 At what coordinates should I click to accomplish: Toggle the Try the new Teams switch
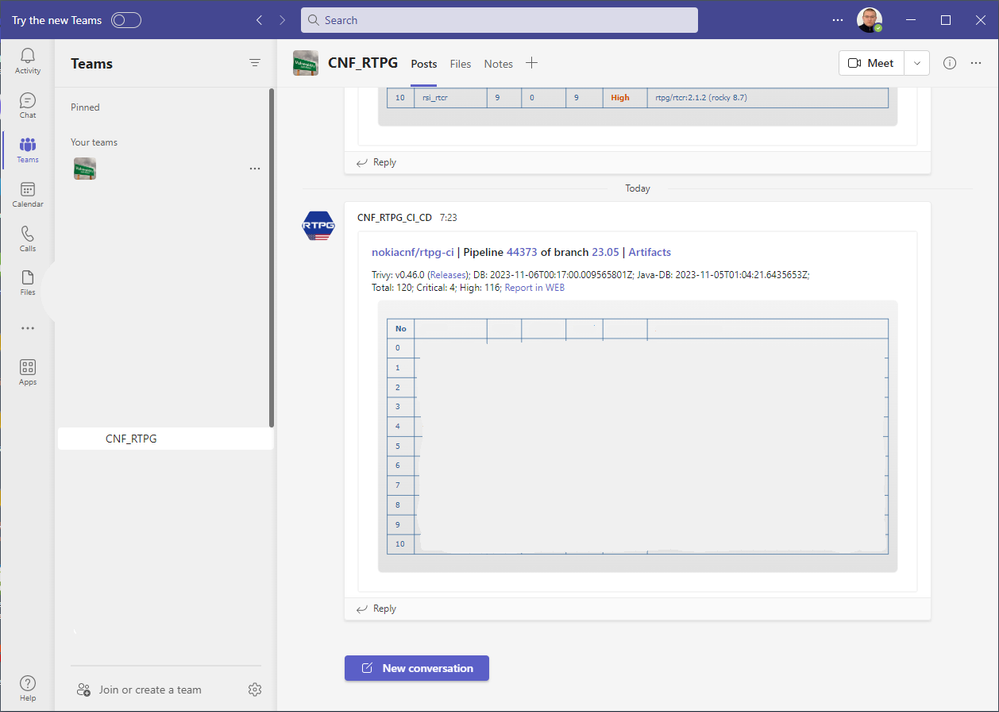pos(126,20)
